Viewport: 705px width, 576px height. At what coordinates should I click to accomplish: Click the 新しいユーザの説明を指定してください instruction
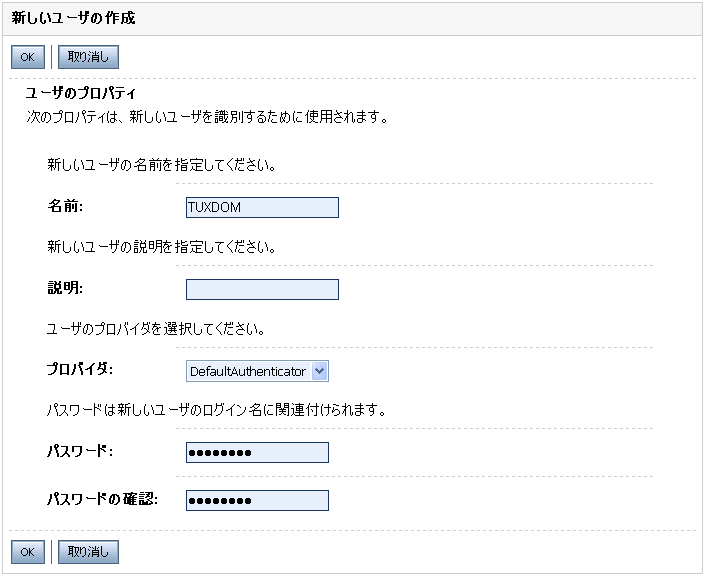pyautogui.click(x=162, y=247)
